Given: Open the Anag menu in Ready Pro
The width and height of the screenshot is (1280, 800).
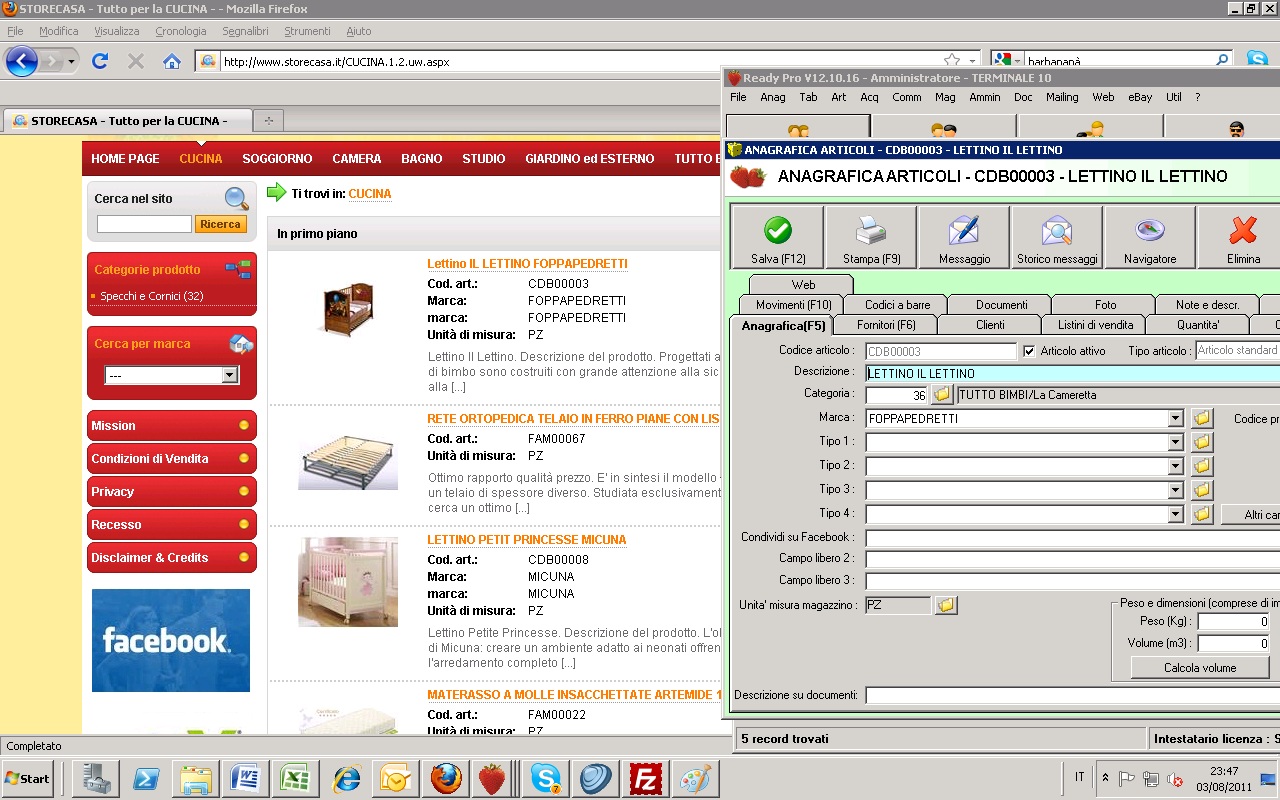Looking at the screenshot, I should click(773, 97).
